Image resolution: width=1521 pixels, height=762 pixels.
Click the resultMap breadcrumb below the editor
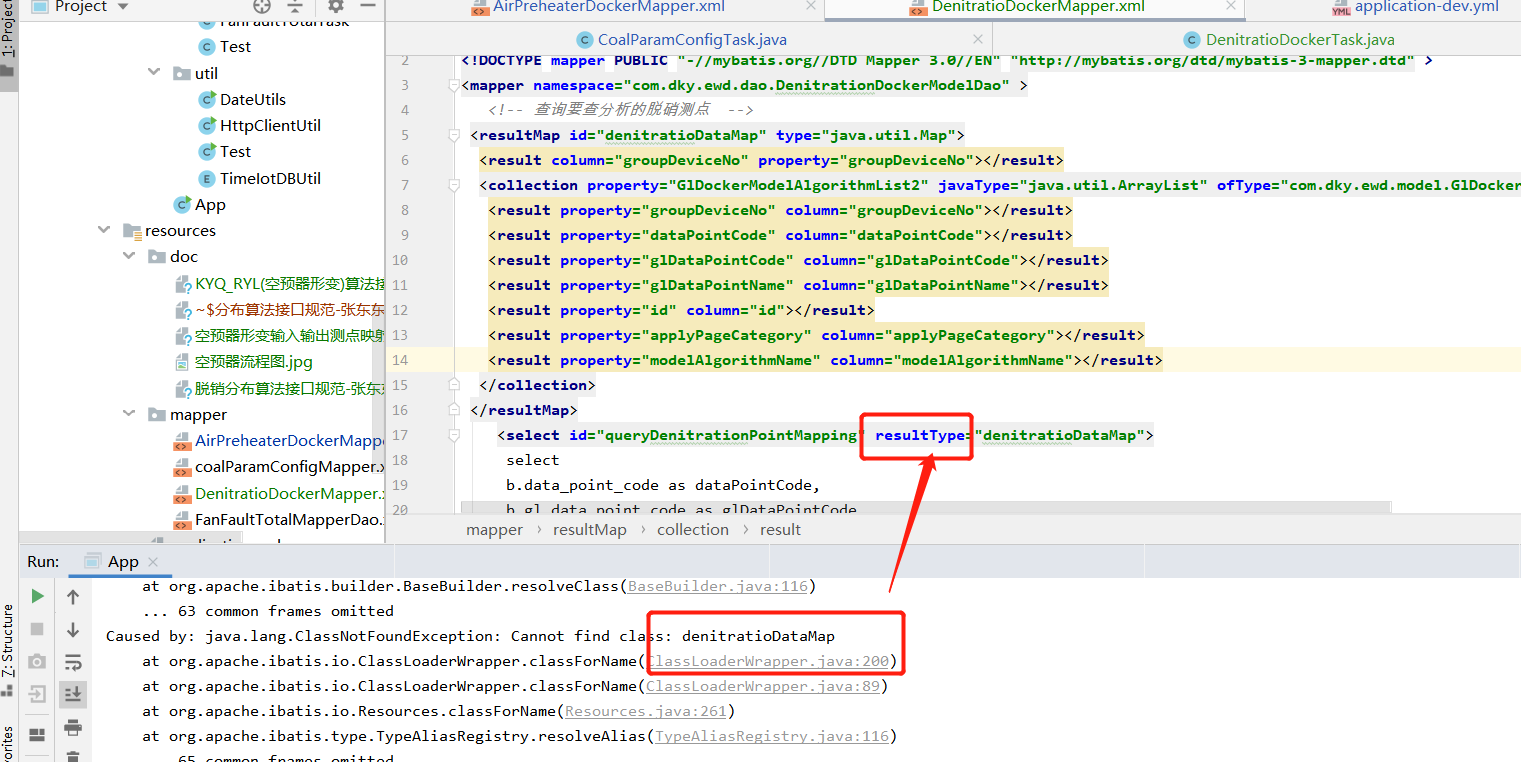pos(589,529)
